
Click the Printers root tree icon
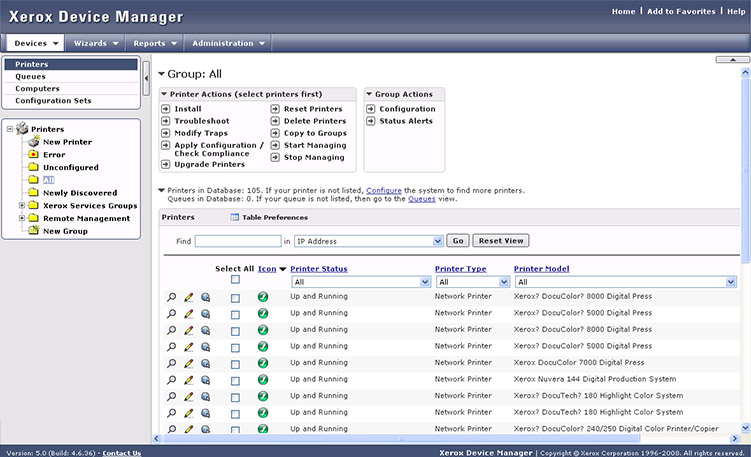pos(22,128)
